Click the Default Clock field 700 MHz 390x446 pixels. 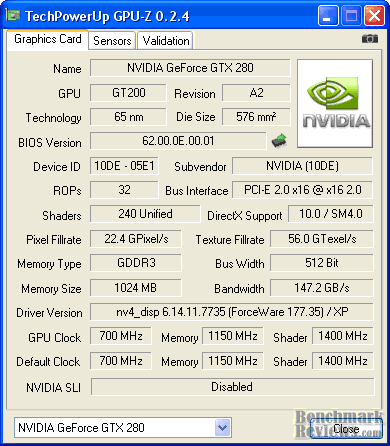tap(121, 361)
